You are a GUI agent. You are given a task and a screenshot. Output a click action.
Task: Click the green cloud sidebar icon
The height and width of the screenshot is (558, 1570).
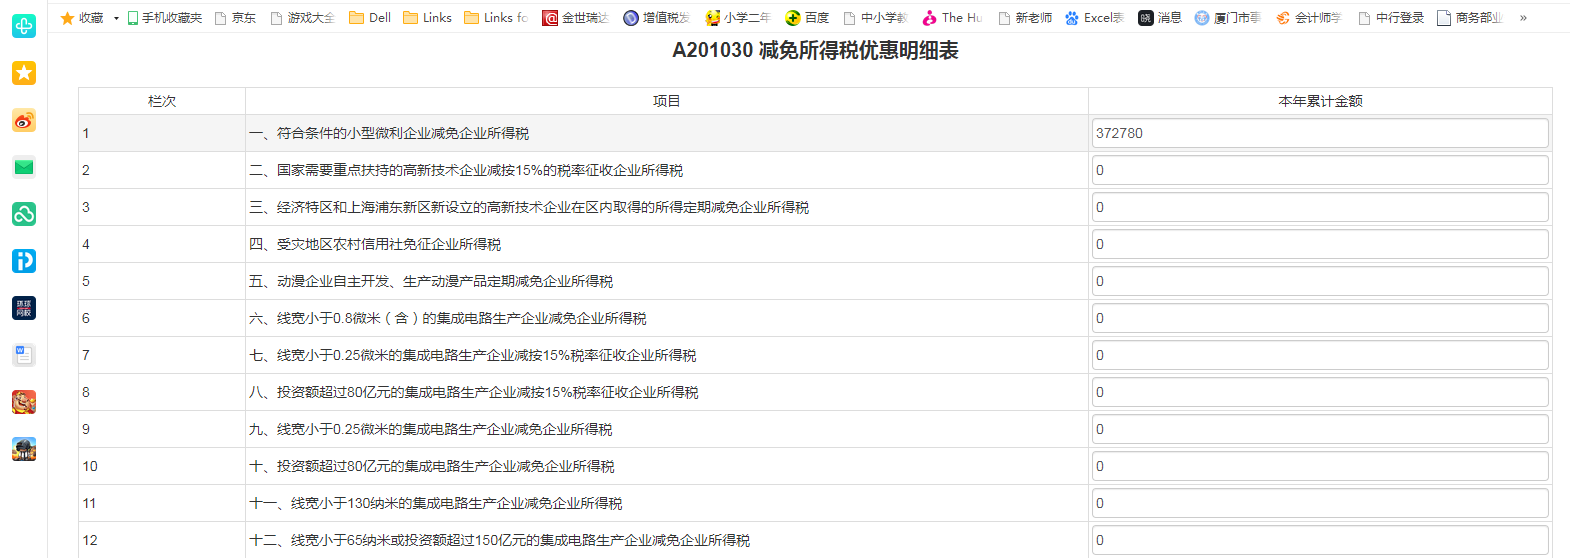coord(24,214)
